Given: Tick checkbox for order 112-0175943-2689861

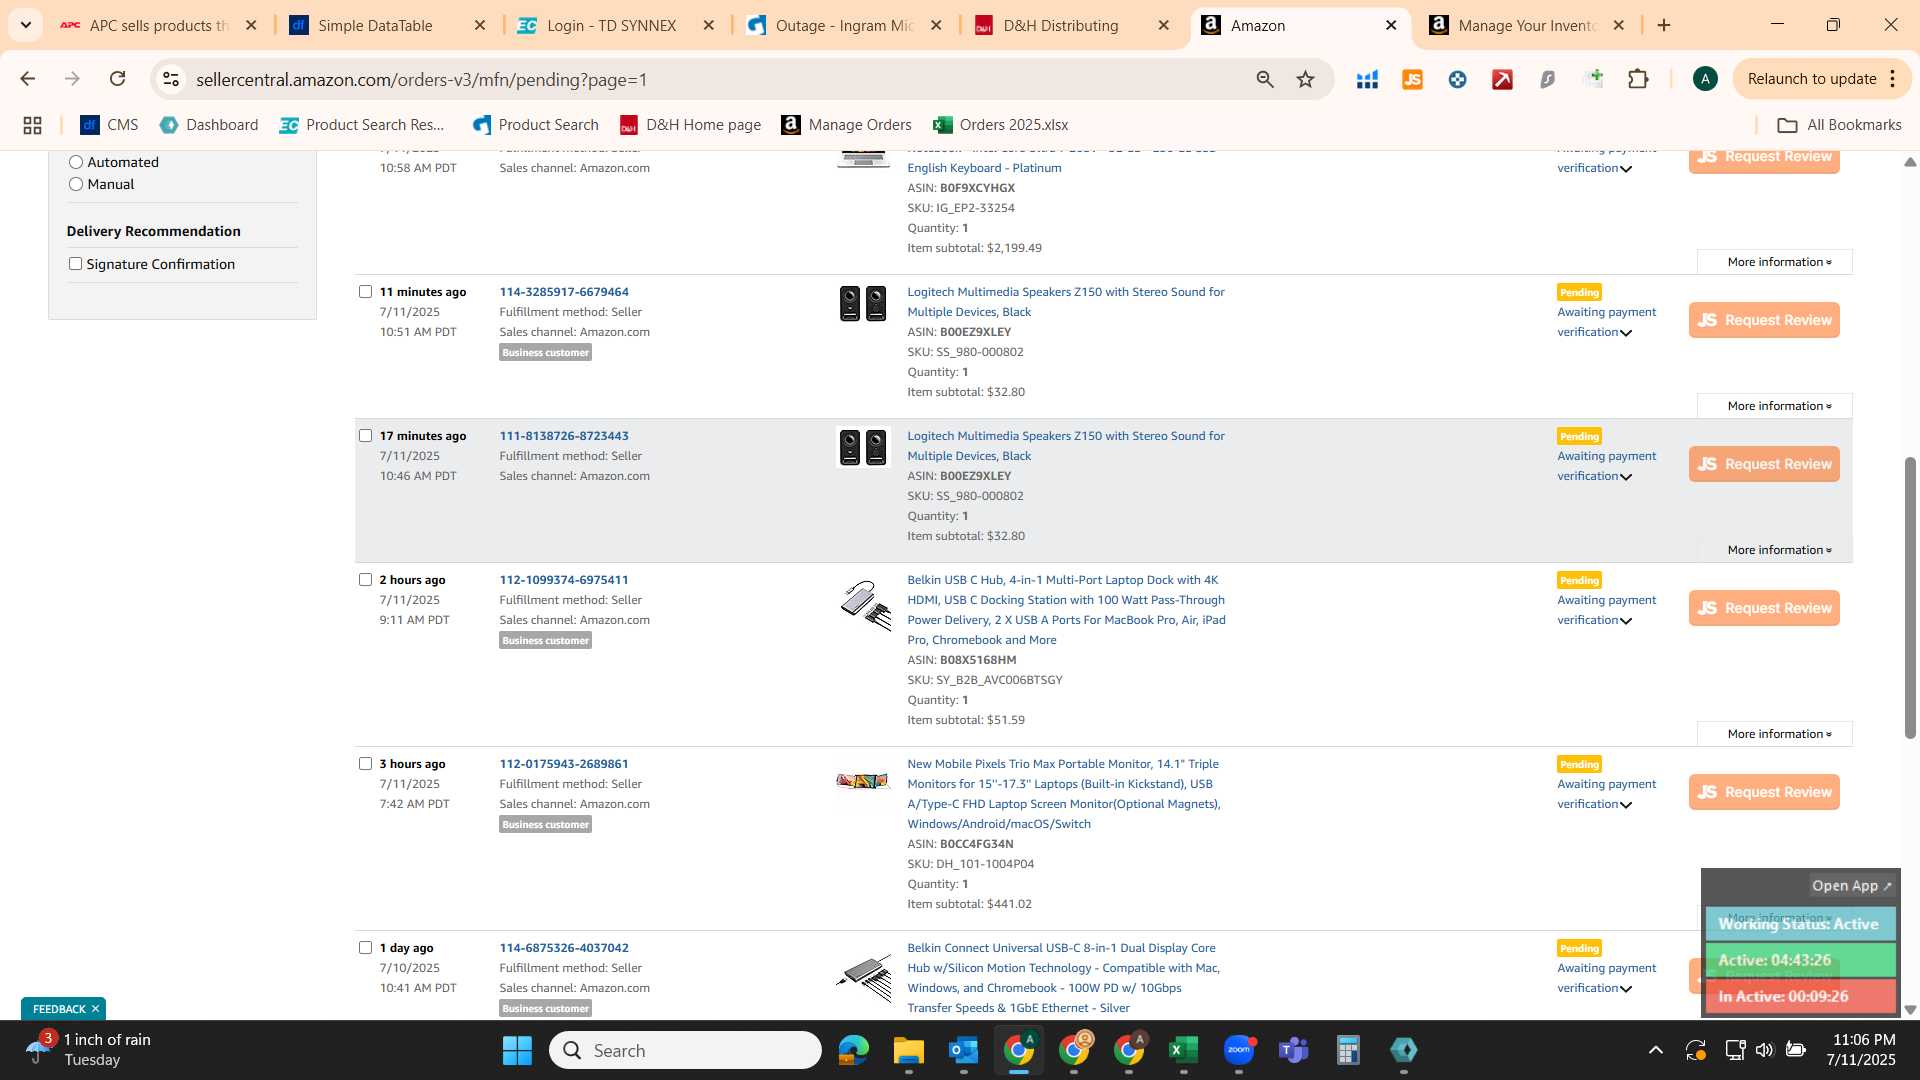Looking at the screenshot, I should (x=365, y=764).
